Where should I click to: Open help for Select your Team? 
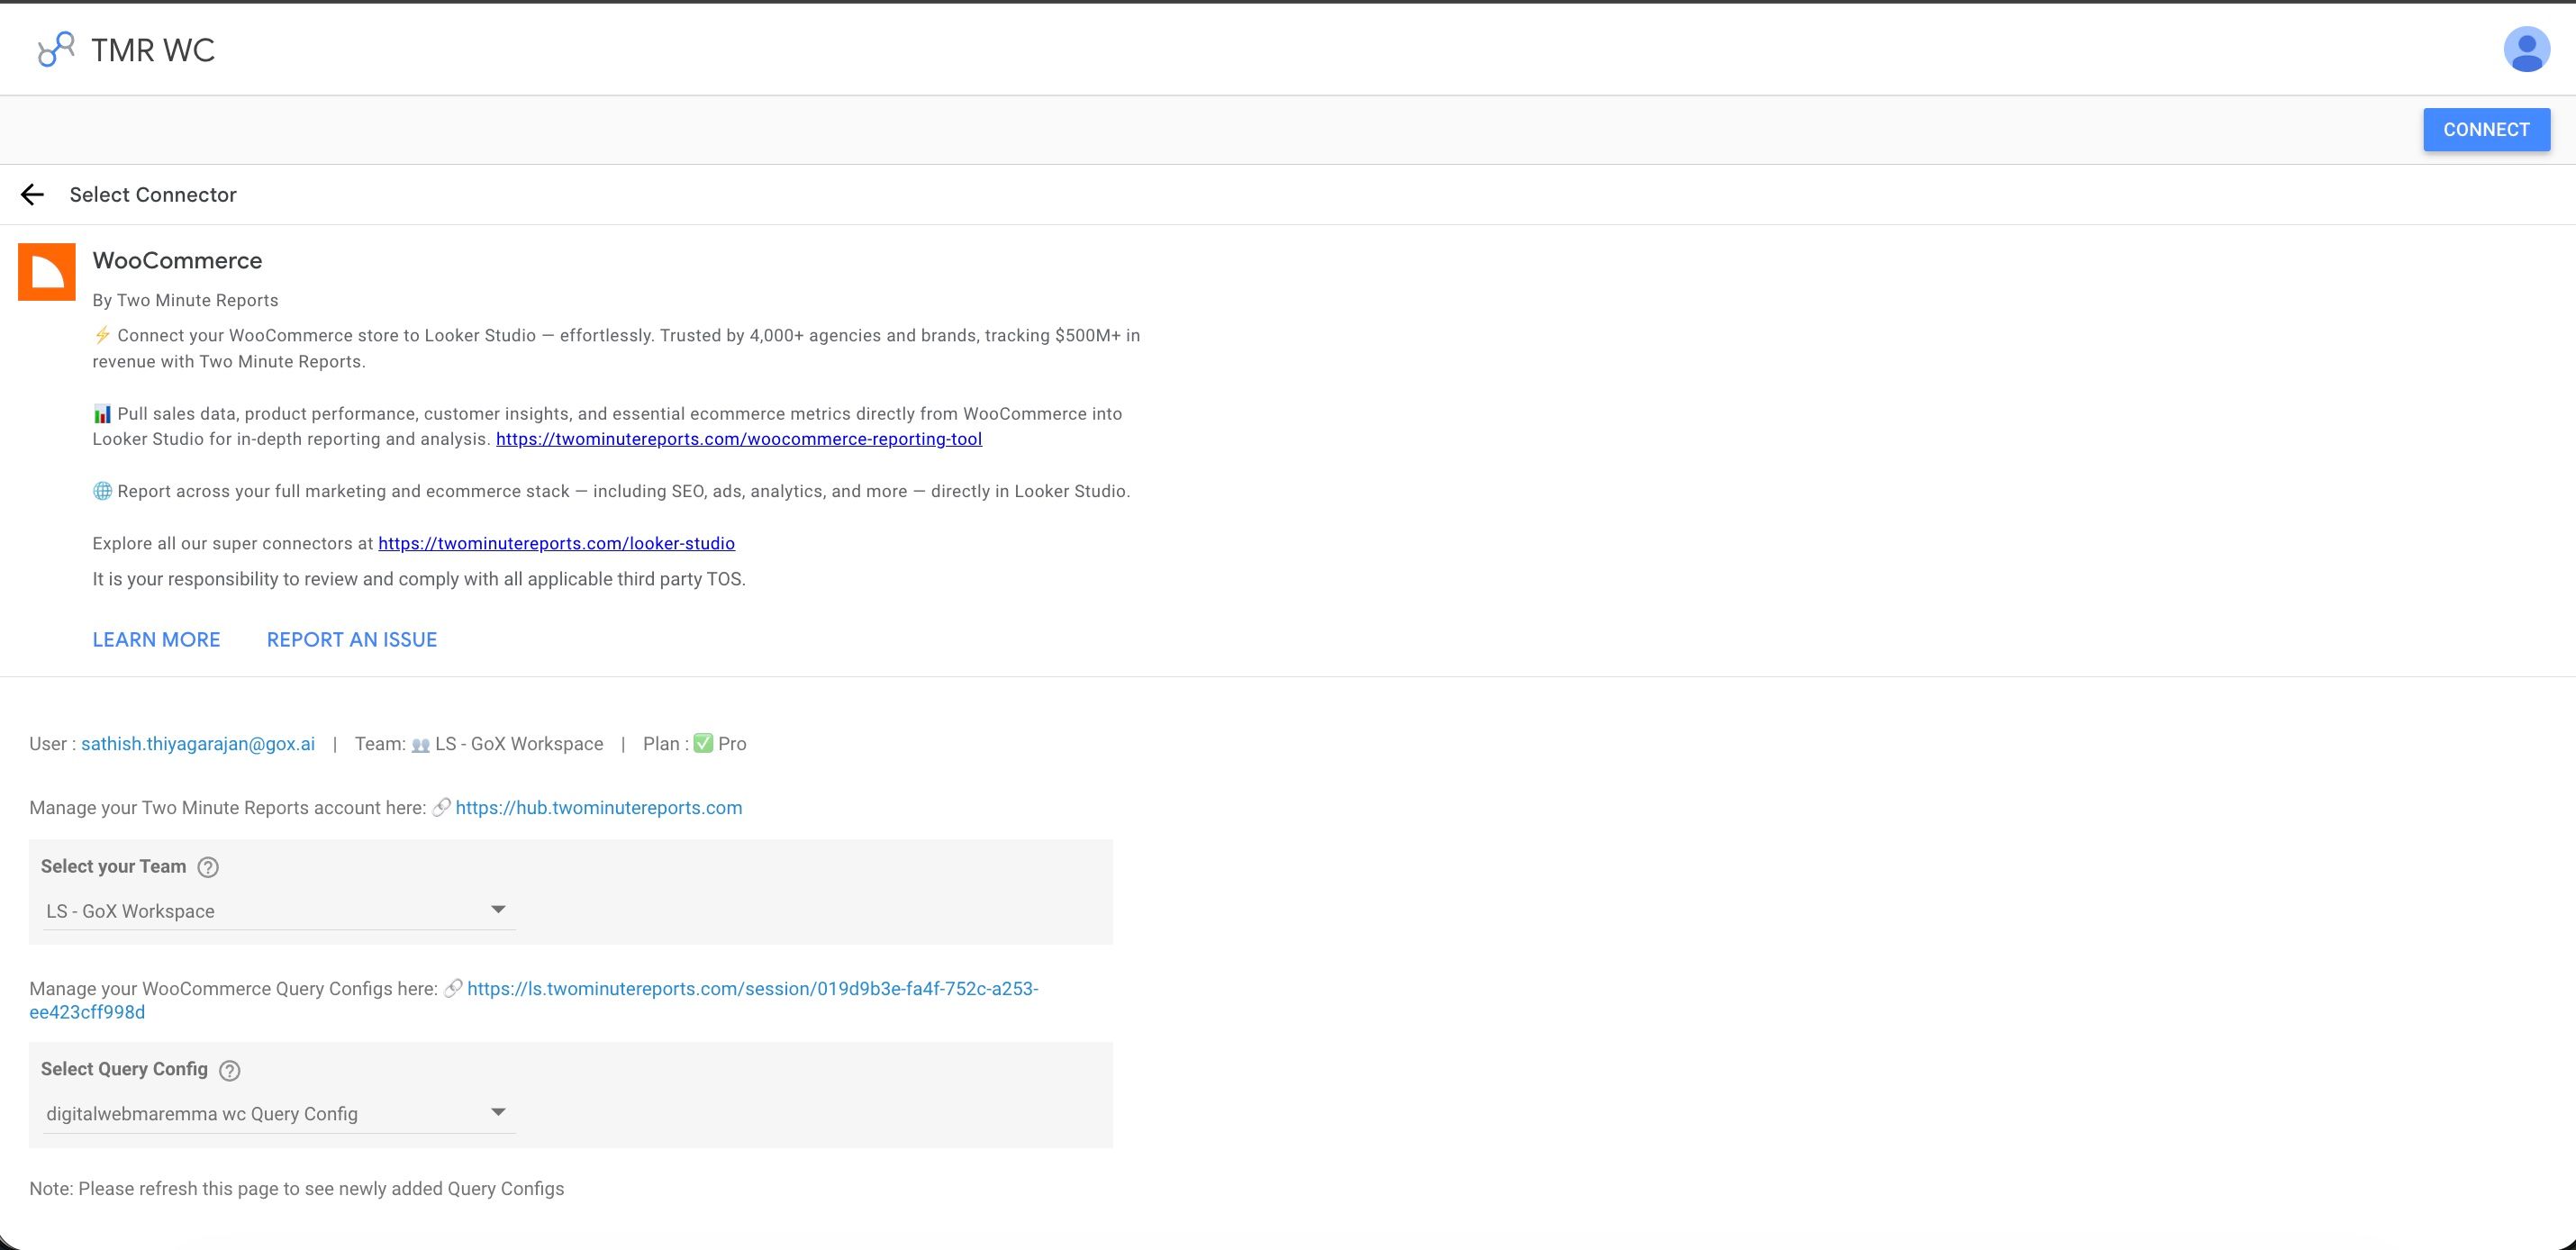coord(209,867)
